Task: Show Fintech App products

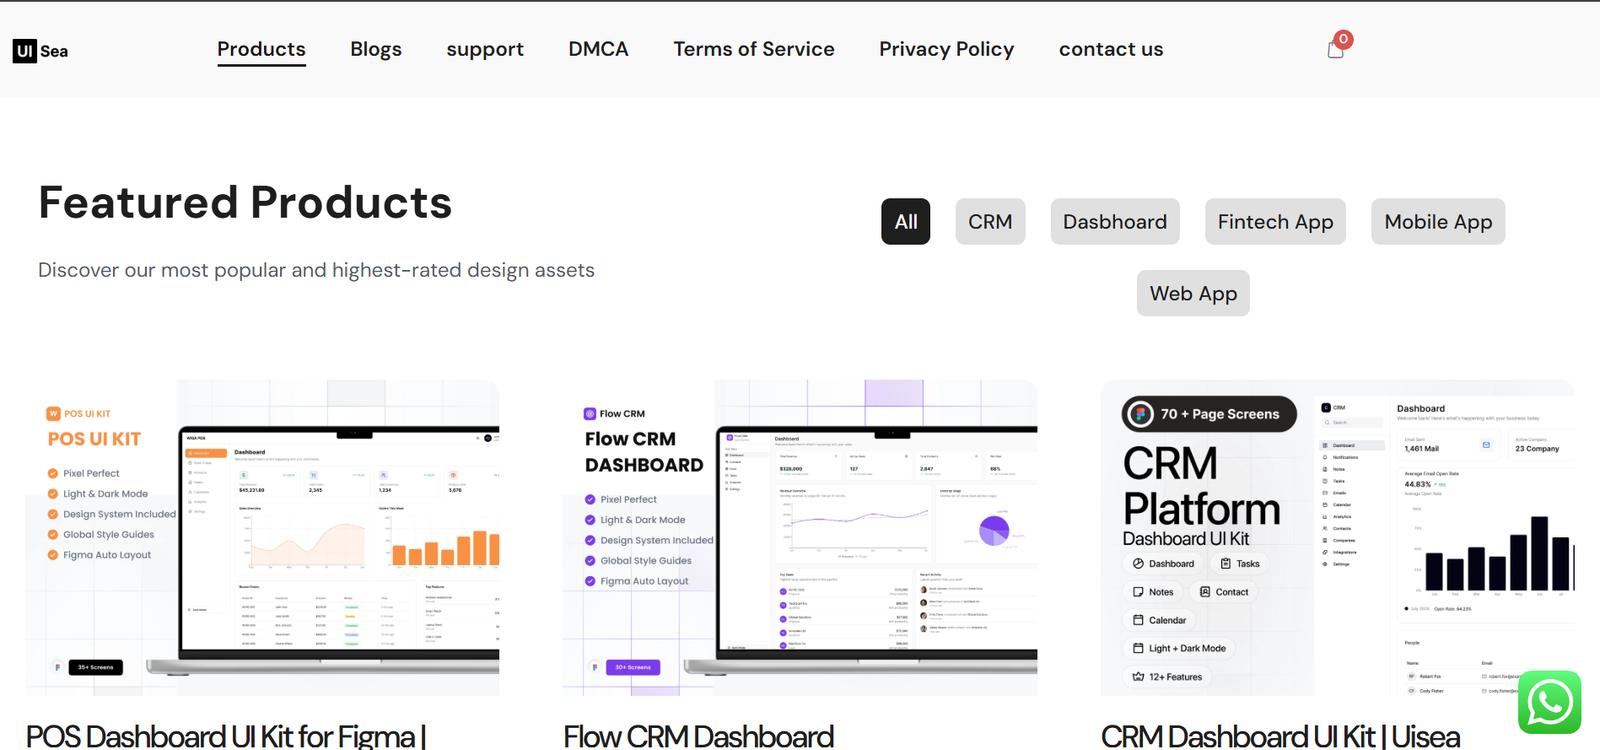Action: [x=1275, y=222]
